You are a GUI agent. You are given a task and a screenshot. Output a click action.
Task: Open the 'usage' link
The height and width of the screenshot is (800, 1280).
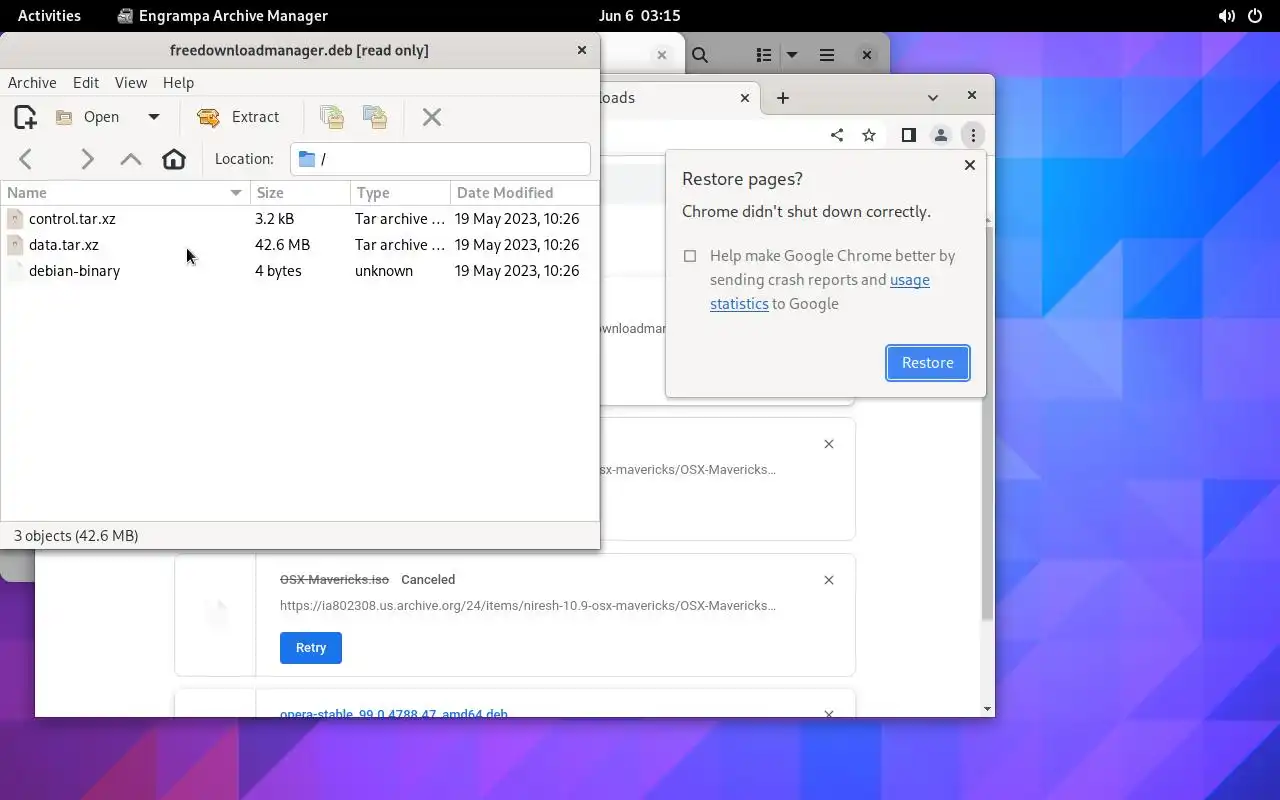pyautogui.click(x=910, y=280)
